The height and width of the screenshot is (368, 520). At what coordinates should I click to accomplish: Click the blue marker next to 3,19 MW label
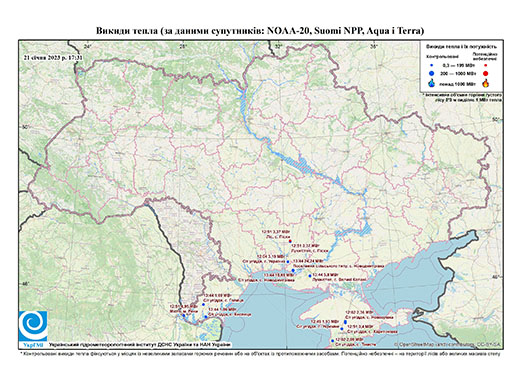[288, 262]
